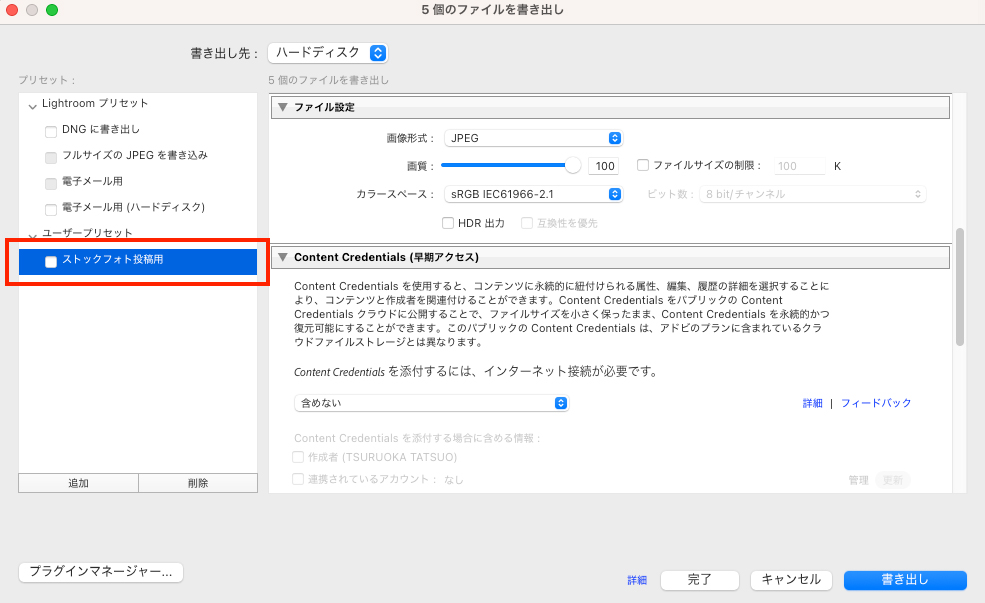Enable the ストックフォト投稿用 preset checkbox
This screenshot has width=985, height=603.
click(x=50, y=261)
